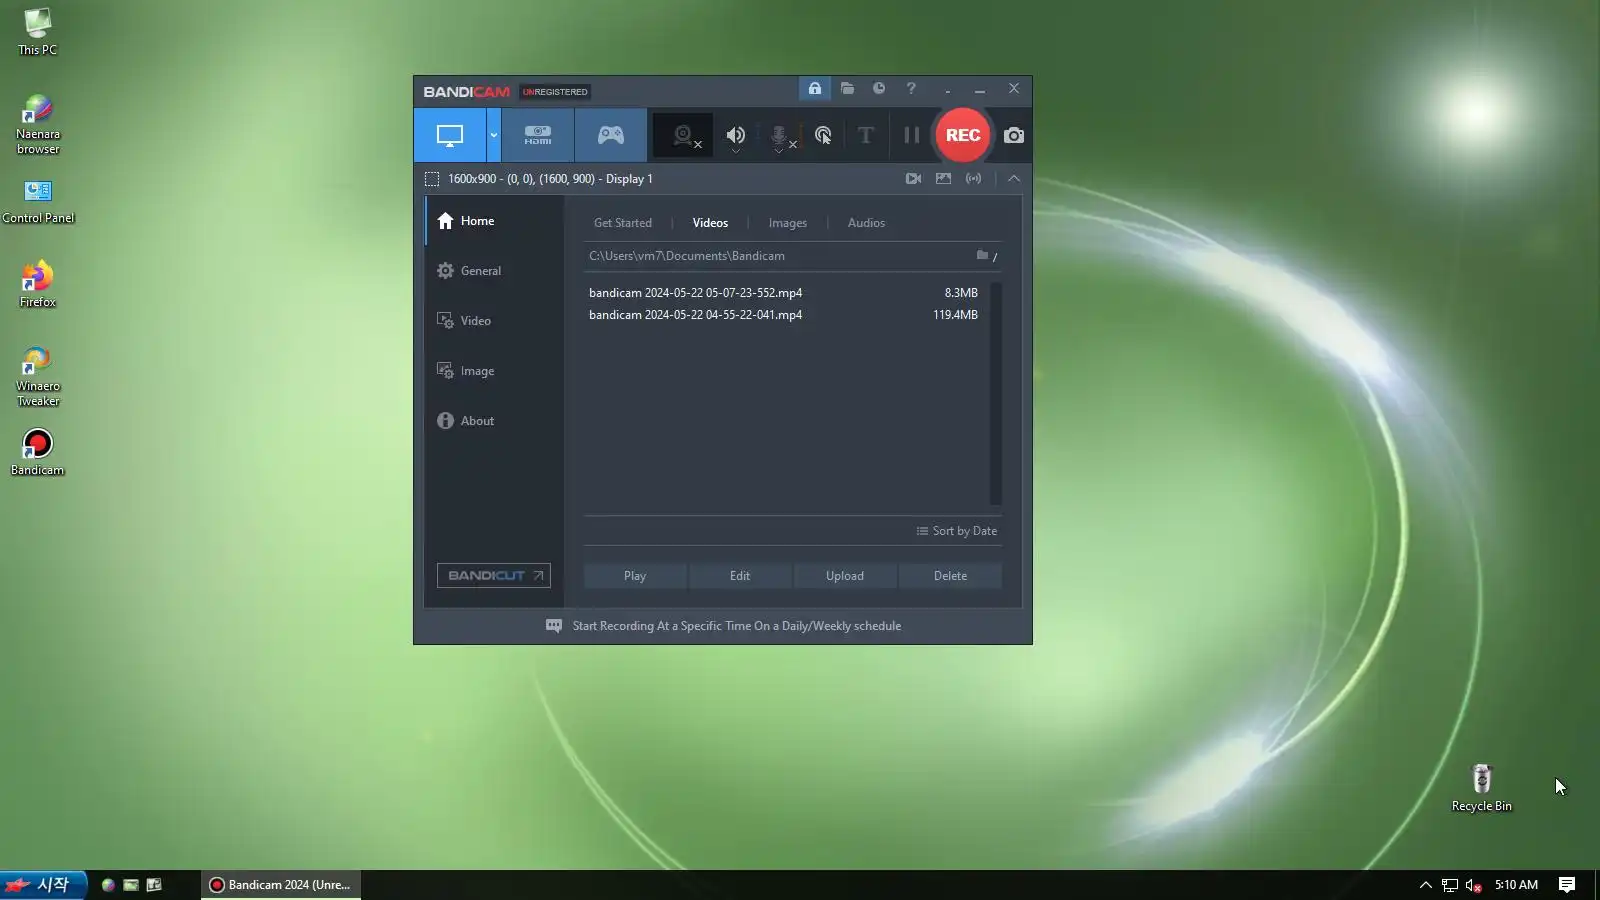Click the Firefox desktop icon
This screenshot has width=1600, height=900.
(38, 284)
